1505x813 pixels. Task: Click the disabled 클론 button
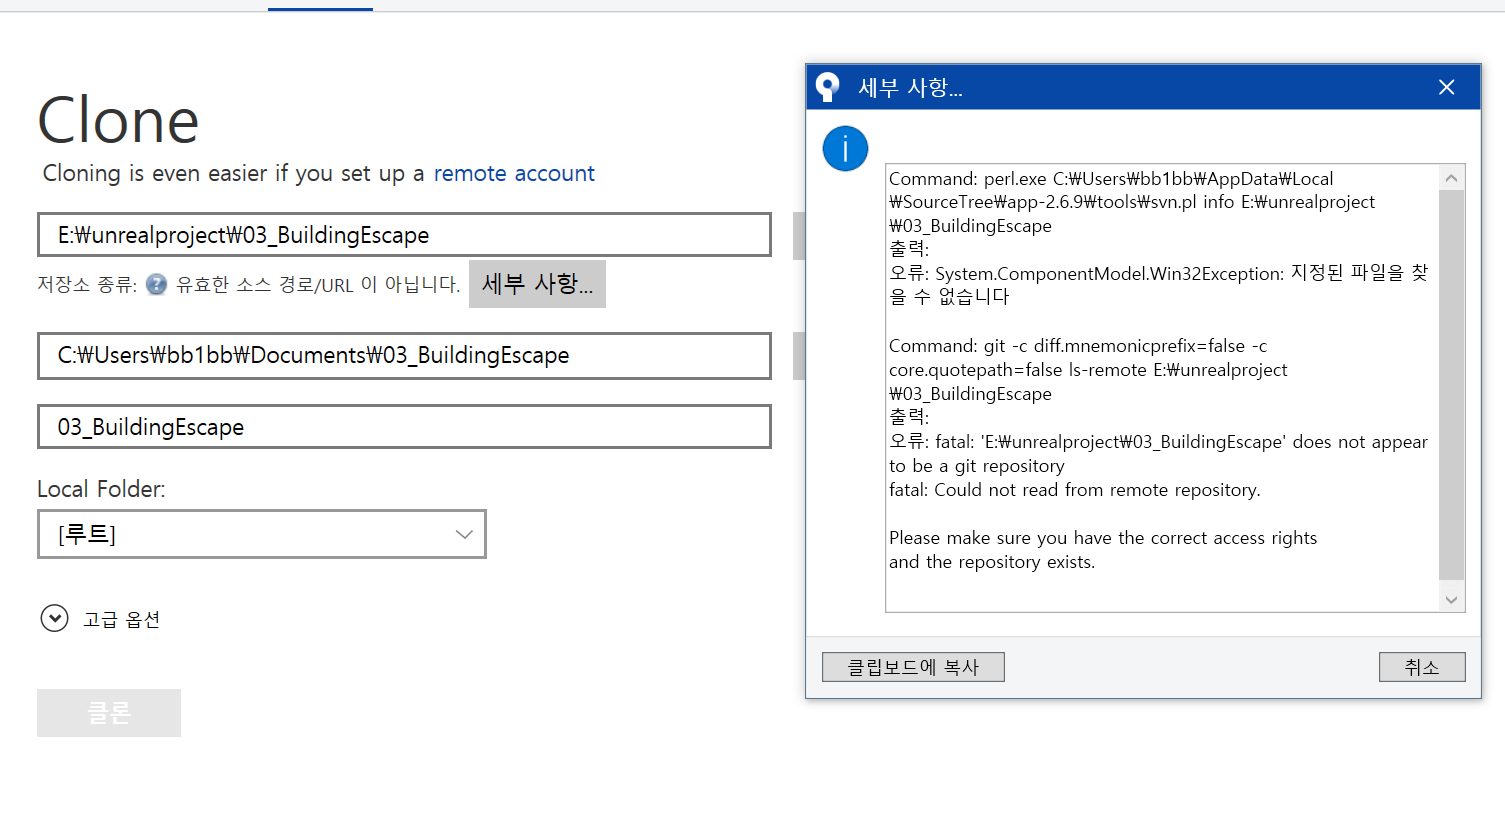(x=109, y=713)
